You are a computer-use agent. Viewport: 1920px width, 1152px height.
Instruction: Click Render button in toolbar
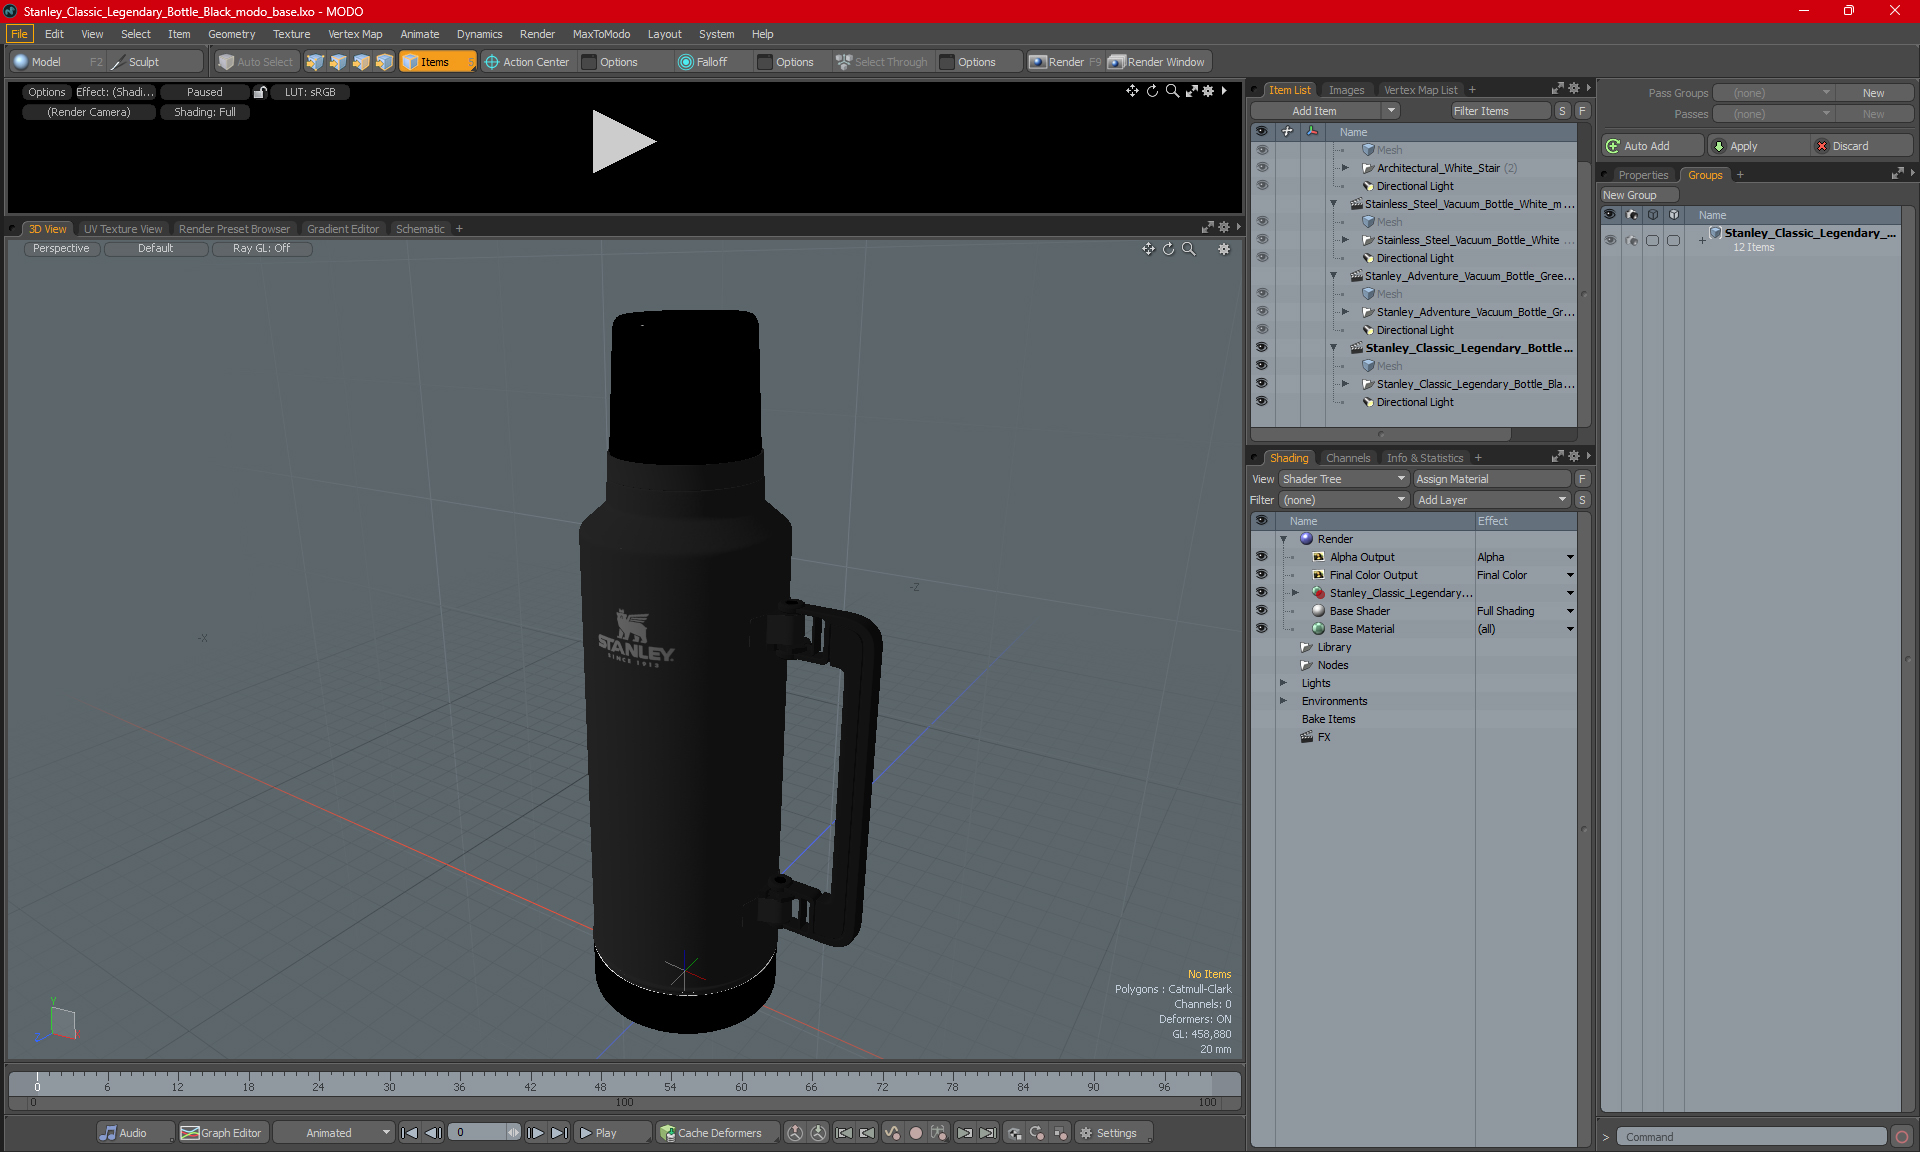coord(1066,62)
